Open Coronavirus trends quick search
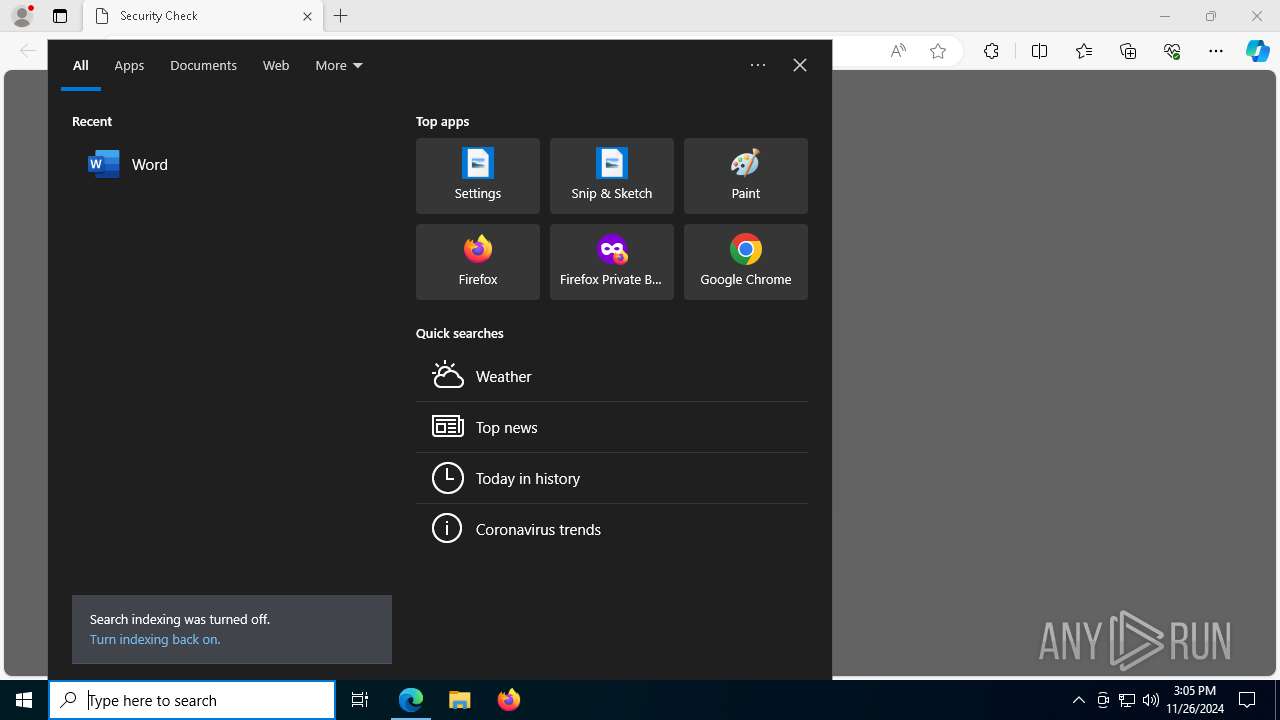This screenshot has height=720, width=1280. (611, 529)
